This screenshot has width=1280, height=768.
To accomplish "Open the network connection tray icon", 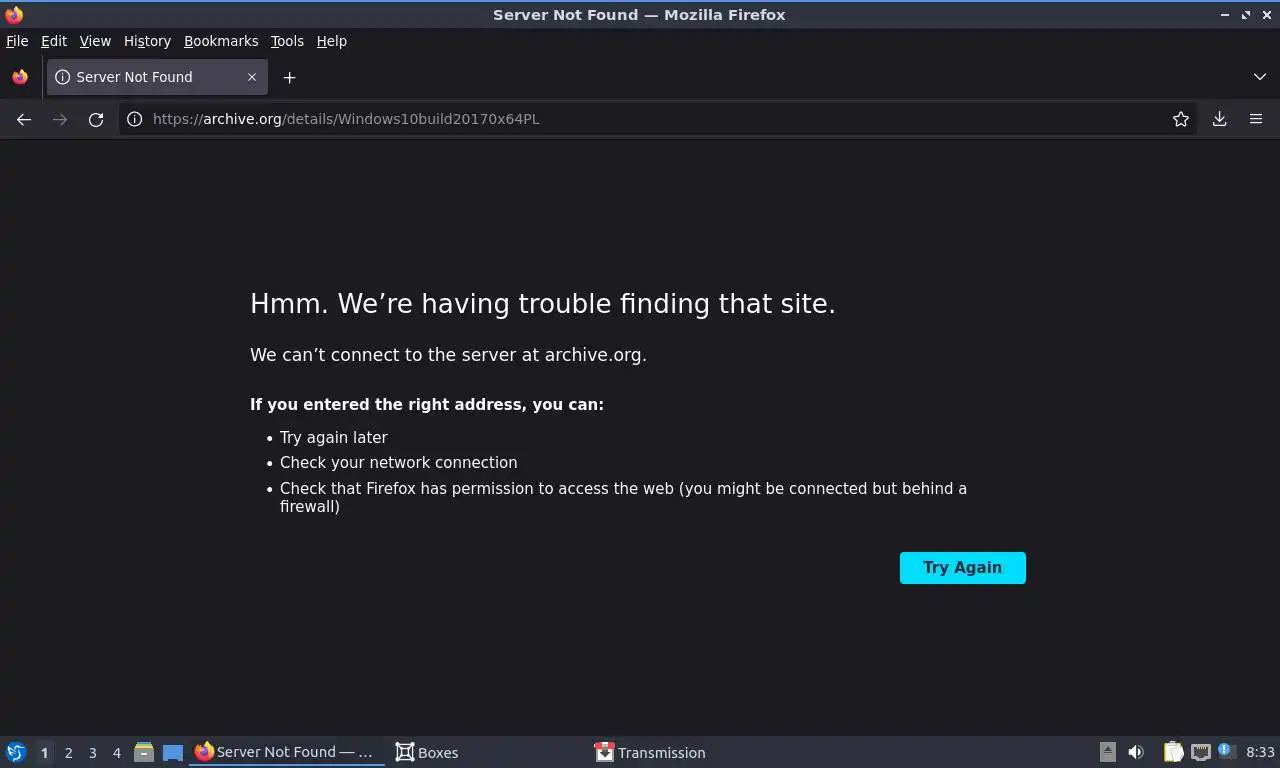I will point(1200,752).
